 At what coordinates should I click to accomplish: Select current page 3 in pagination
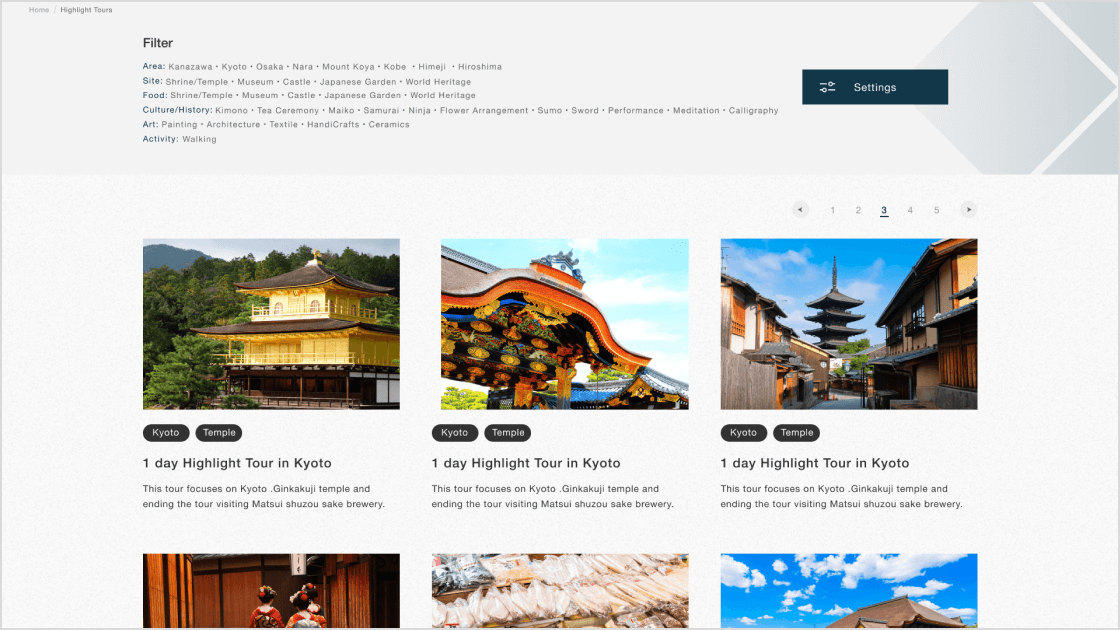884,210
